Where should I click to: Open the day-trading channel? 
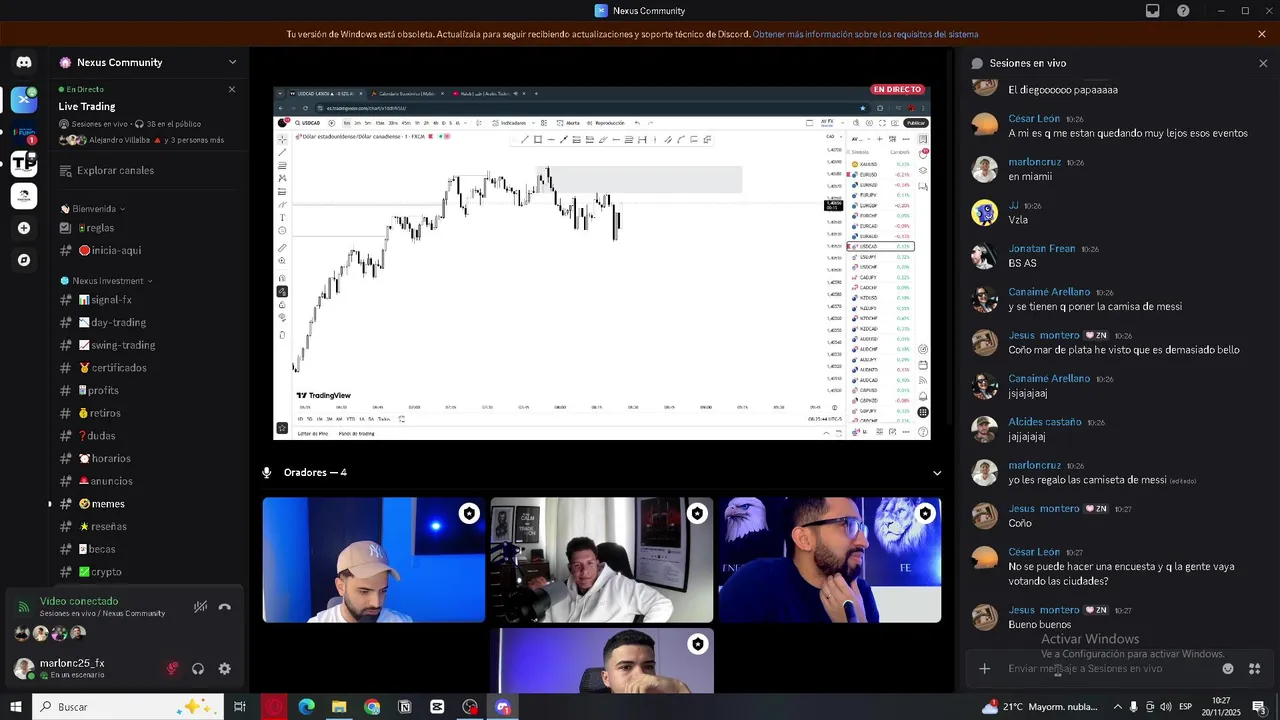click(x=150, y=322)
